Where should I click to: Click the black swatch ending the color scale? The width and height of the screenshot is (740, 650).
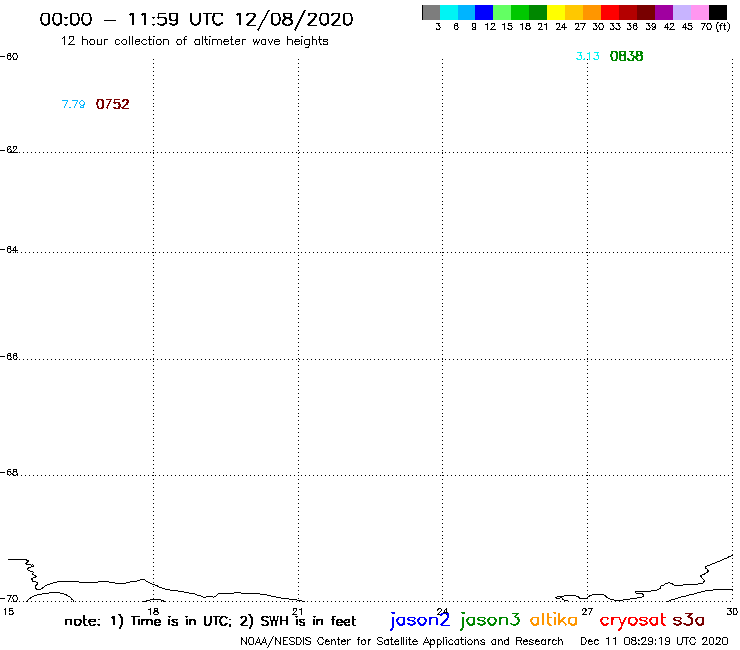point(718,12)
